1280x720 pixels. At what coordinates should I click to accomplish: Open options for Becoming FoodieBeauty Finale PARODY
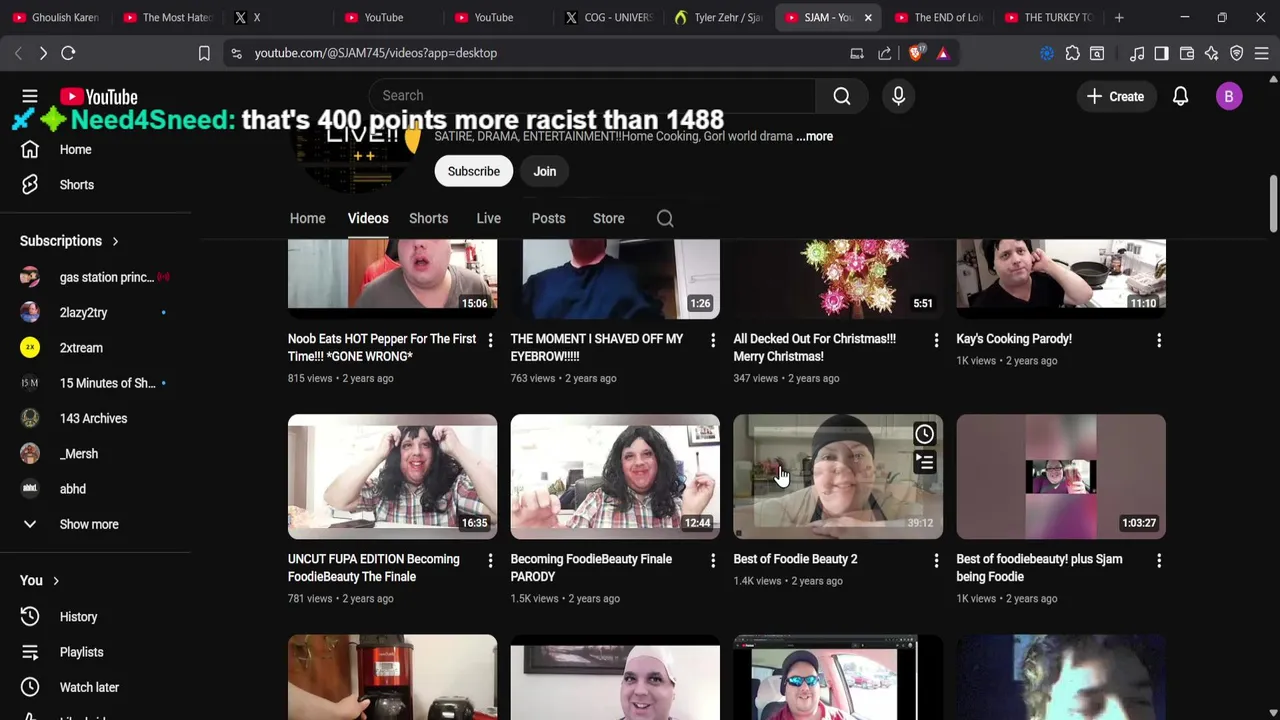pos(713,561)
